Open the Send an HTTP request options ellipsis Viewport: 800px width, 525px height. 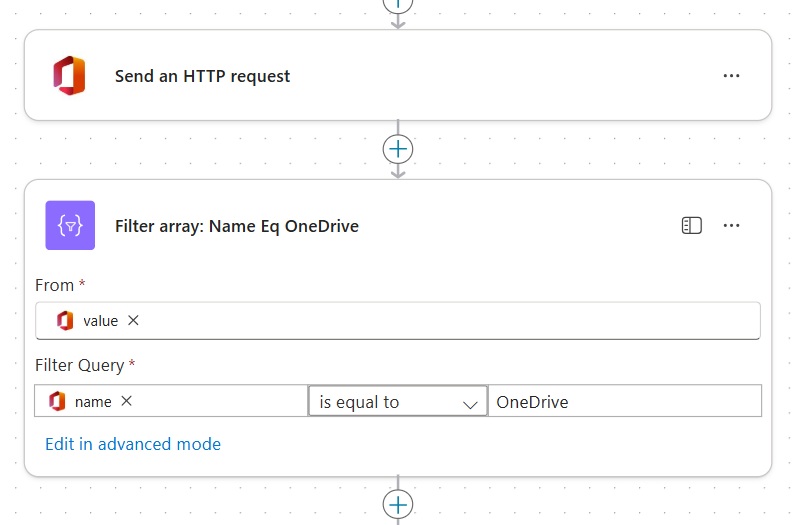pos(731,76)
